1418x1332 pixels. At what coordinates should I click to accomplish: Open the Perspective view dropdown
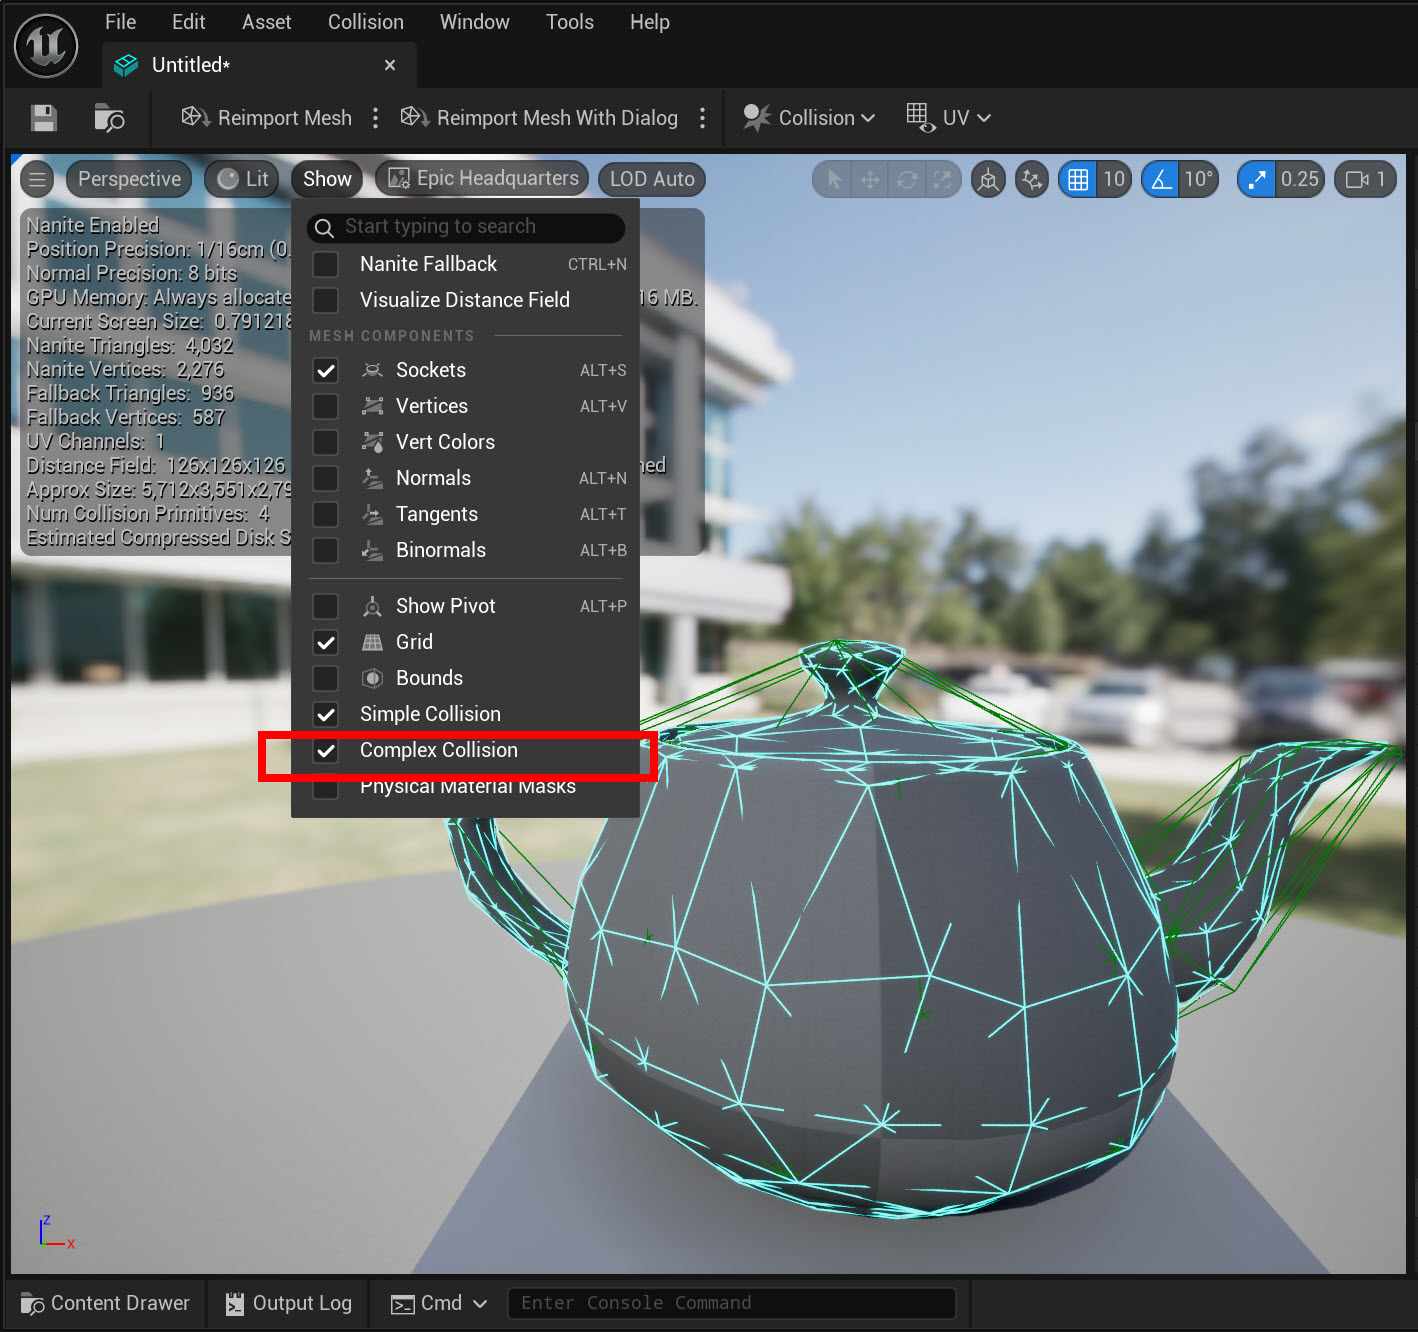click(129, 180)
